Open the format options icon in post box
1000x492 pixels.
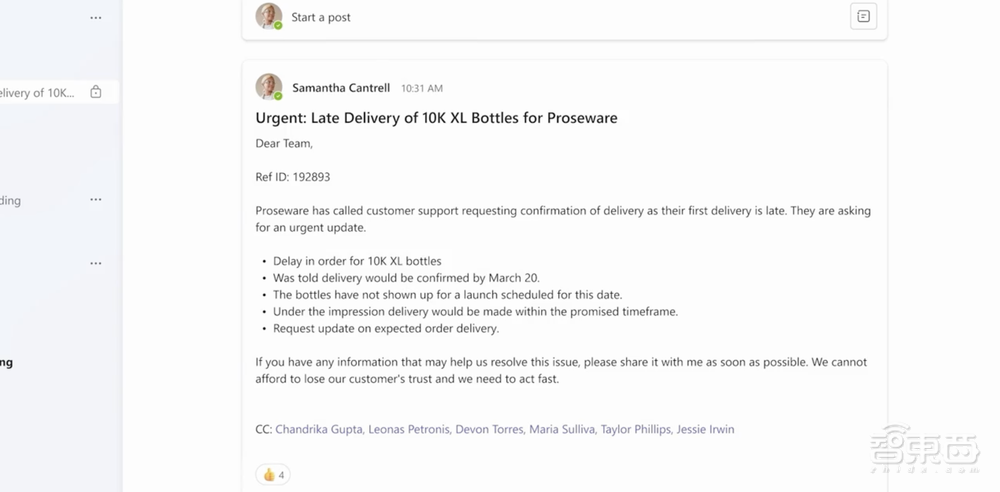point(863,17)
